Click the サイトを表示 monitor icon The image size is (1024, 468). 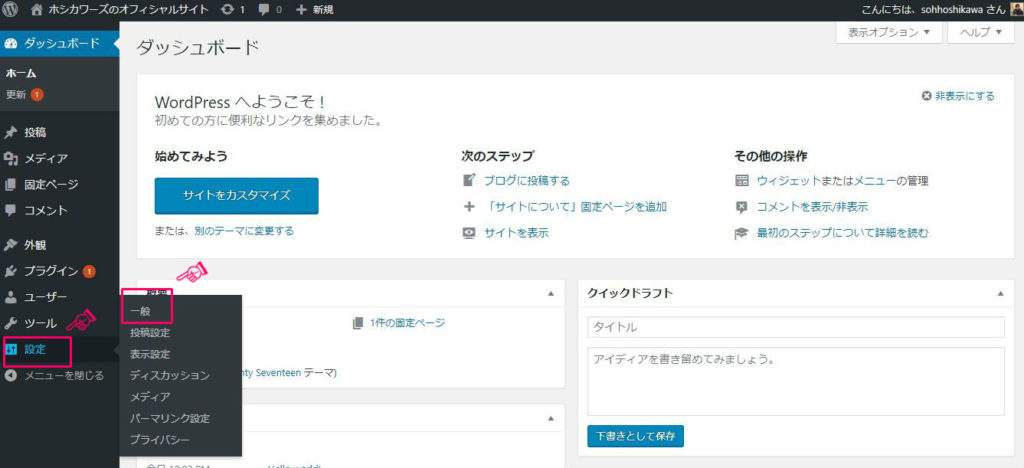click(468, 233)
